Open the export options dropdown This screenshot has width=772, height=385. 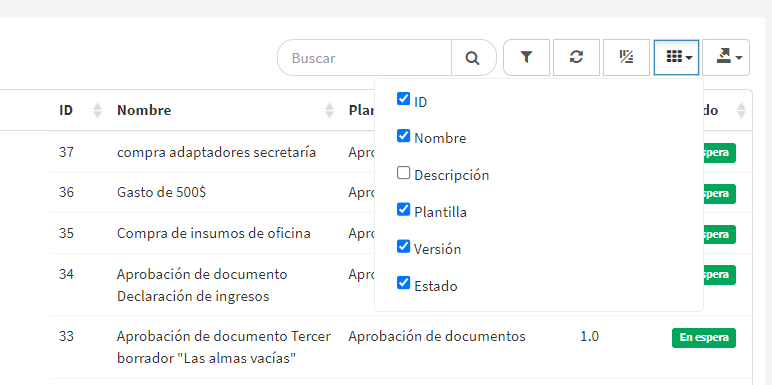tap(726, 58)
